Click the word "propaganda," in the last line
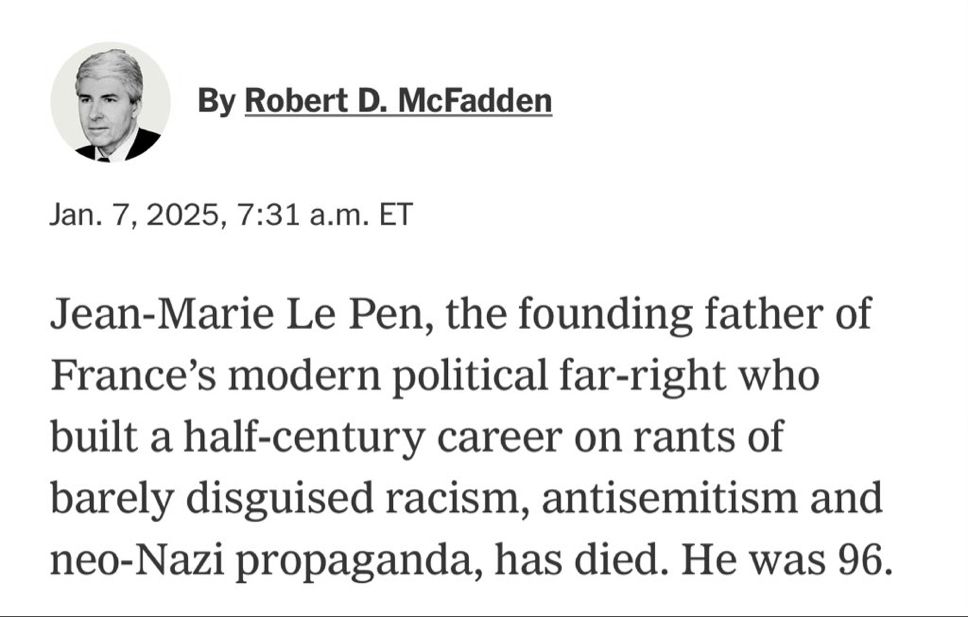Screen dimensions: 968x617 (x=359, y=562)
